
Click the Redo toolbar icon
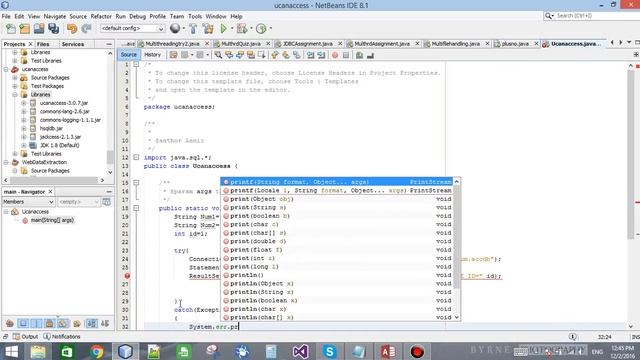[86, 29]
